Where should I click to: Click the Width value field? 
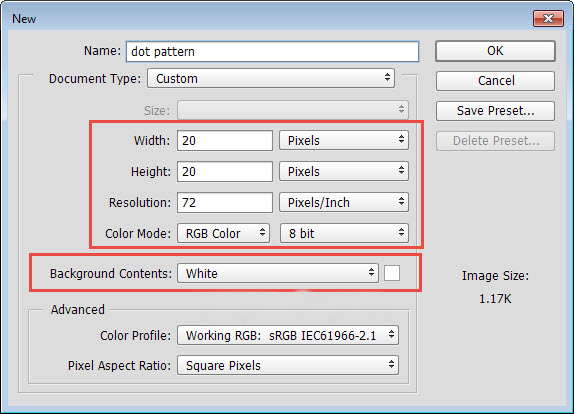coord(225,141)
